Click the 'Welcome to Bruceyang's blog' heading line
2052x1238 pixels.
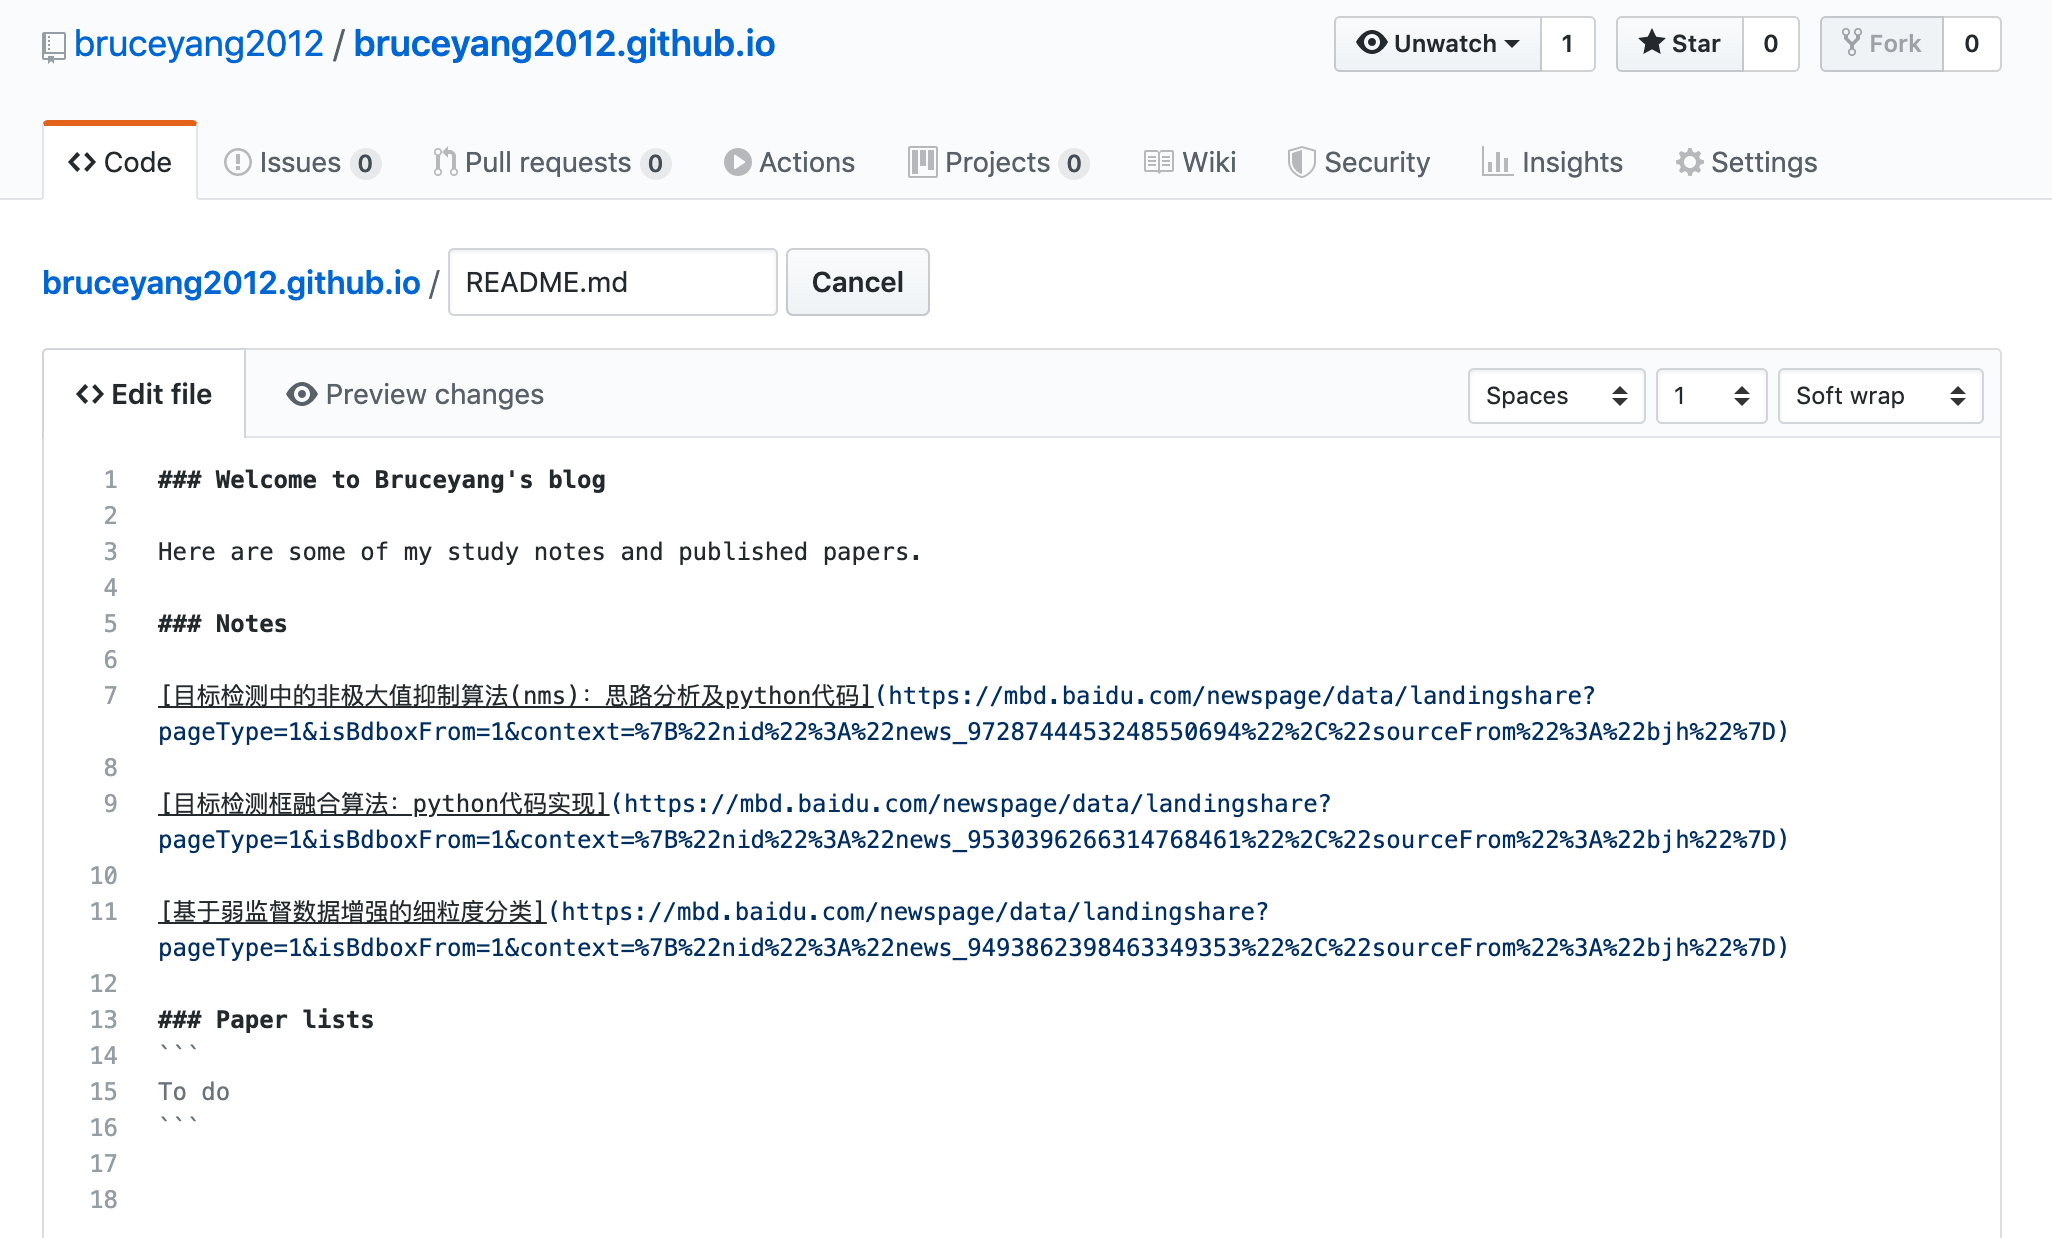382,480
